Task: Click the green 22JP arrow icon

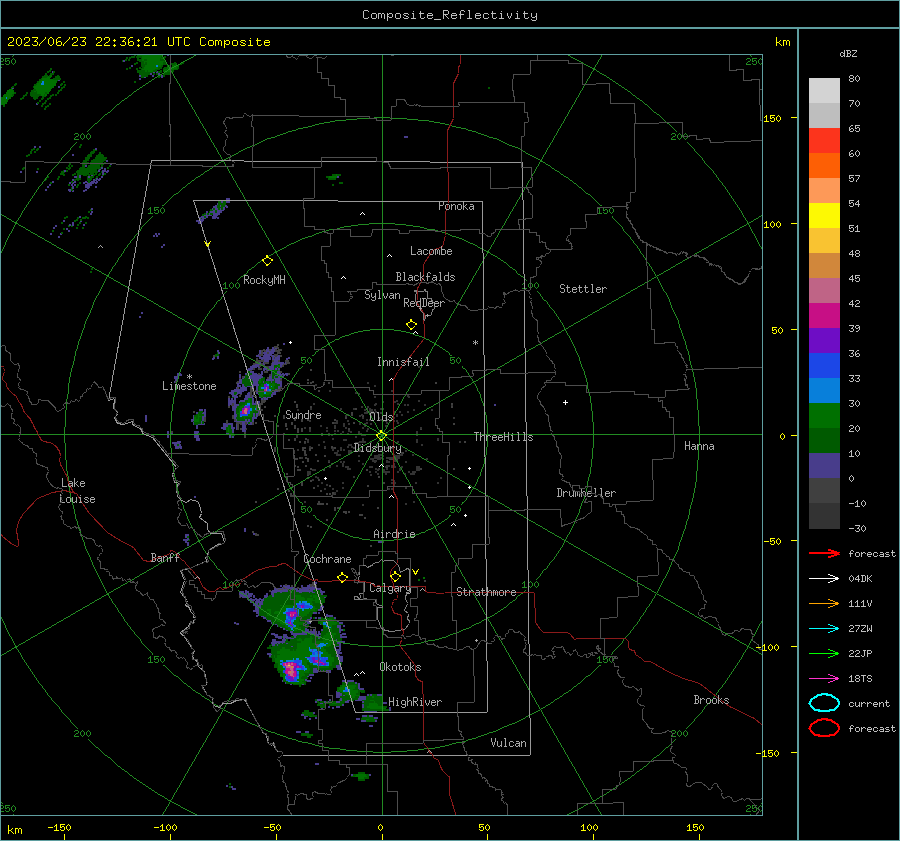Action: click(x=824, y=653)
